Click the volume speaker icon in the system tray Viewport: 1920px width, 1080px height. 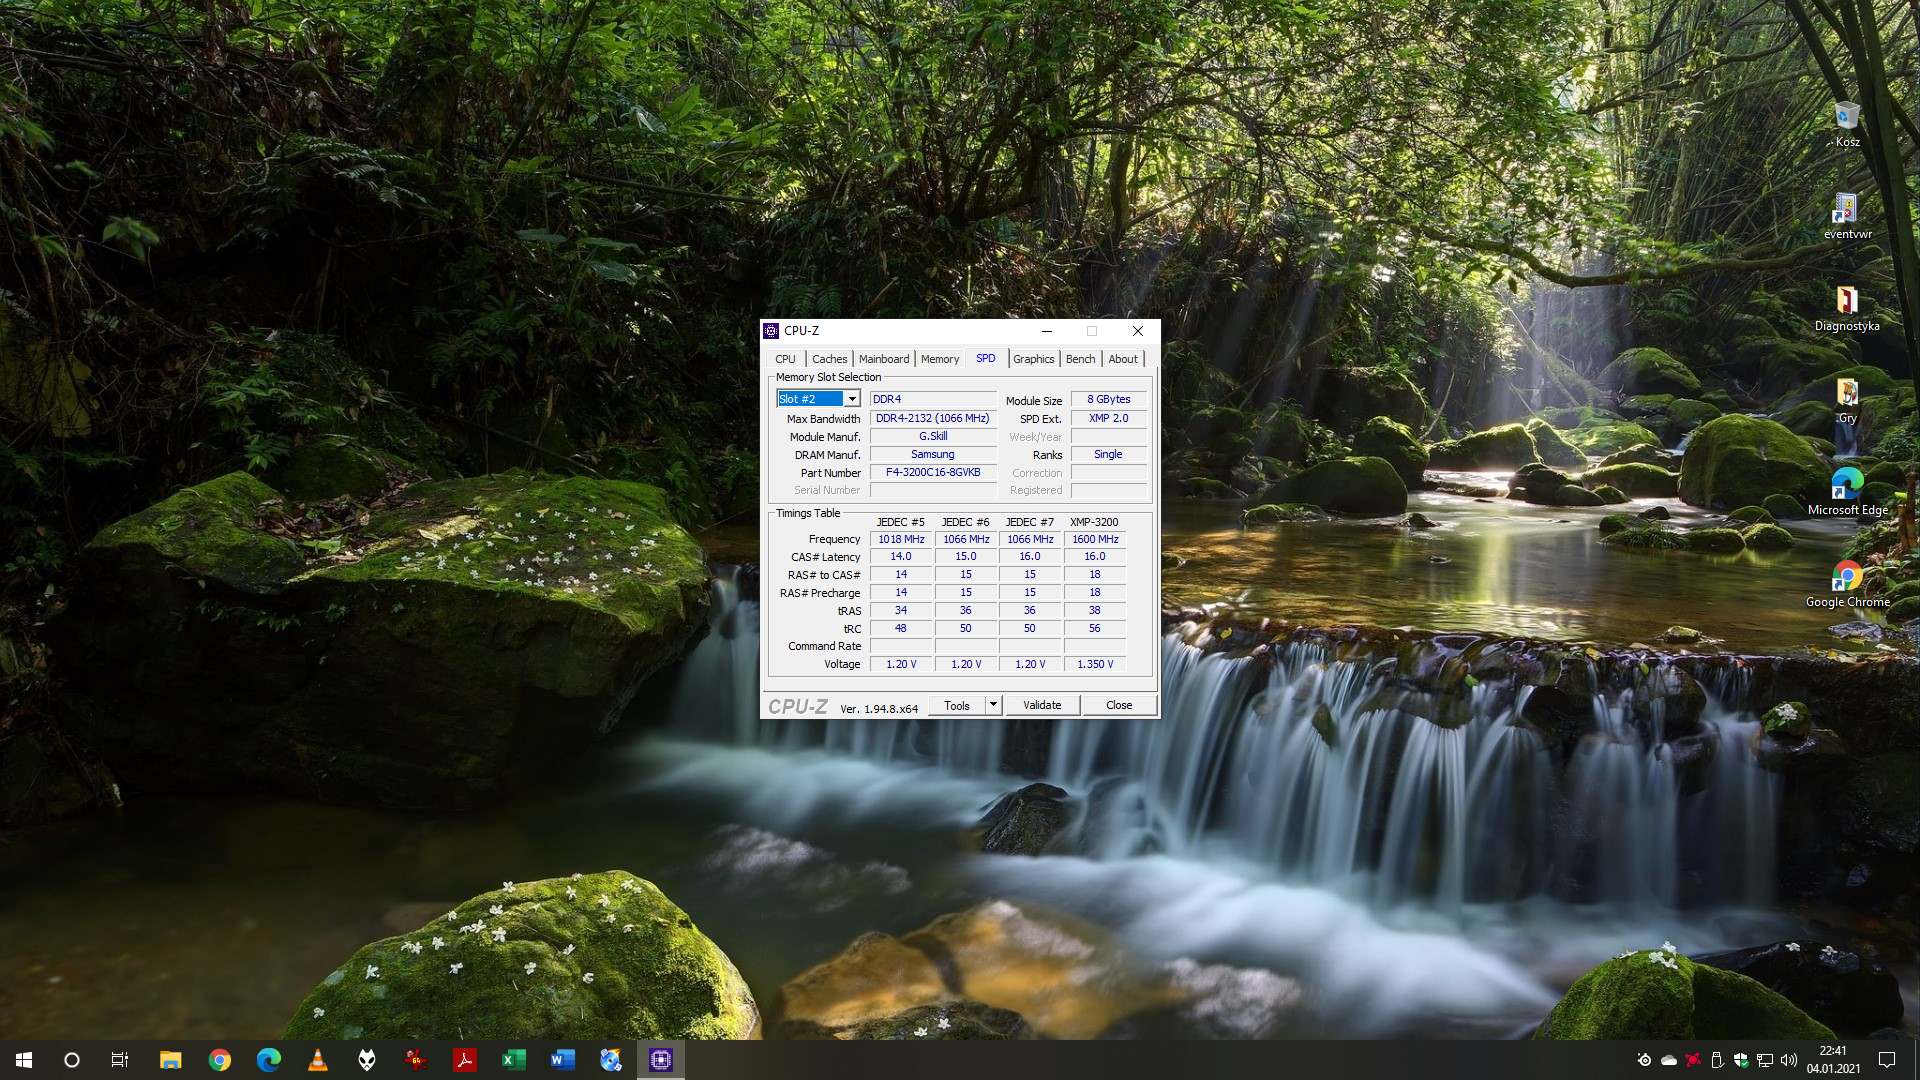(1789, 1060)
